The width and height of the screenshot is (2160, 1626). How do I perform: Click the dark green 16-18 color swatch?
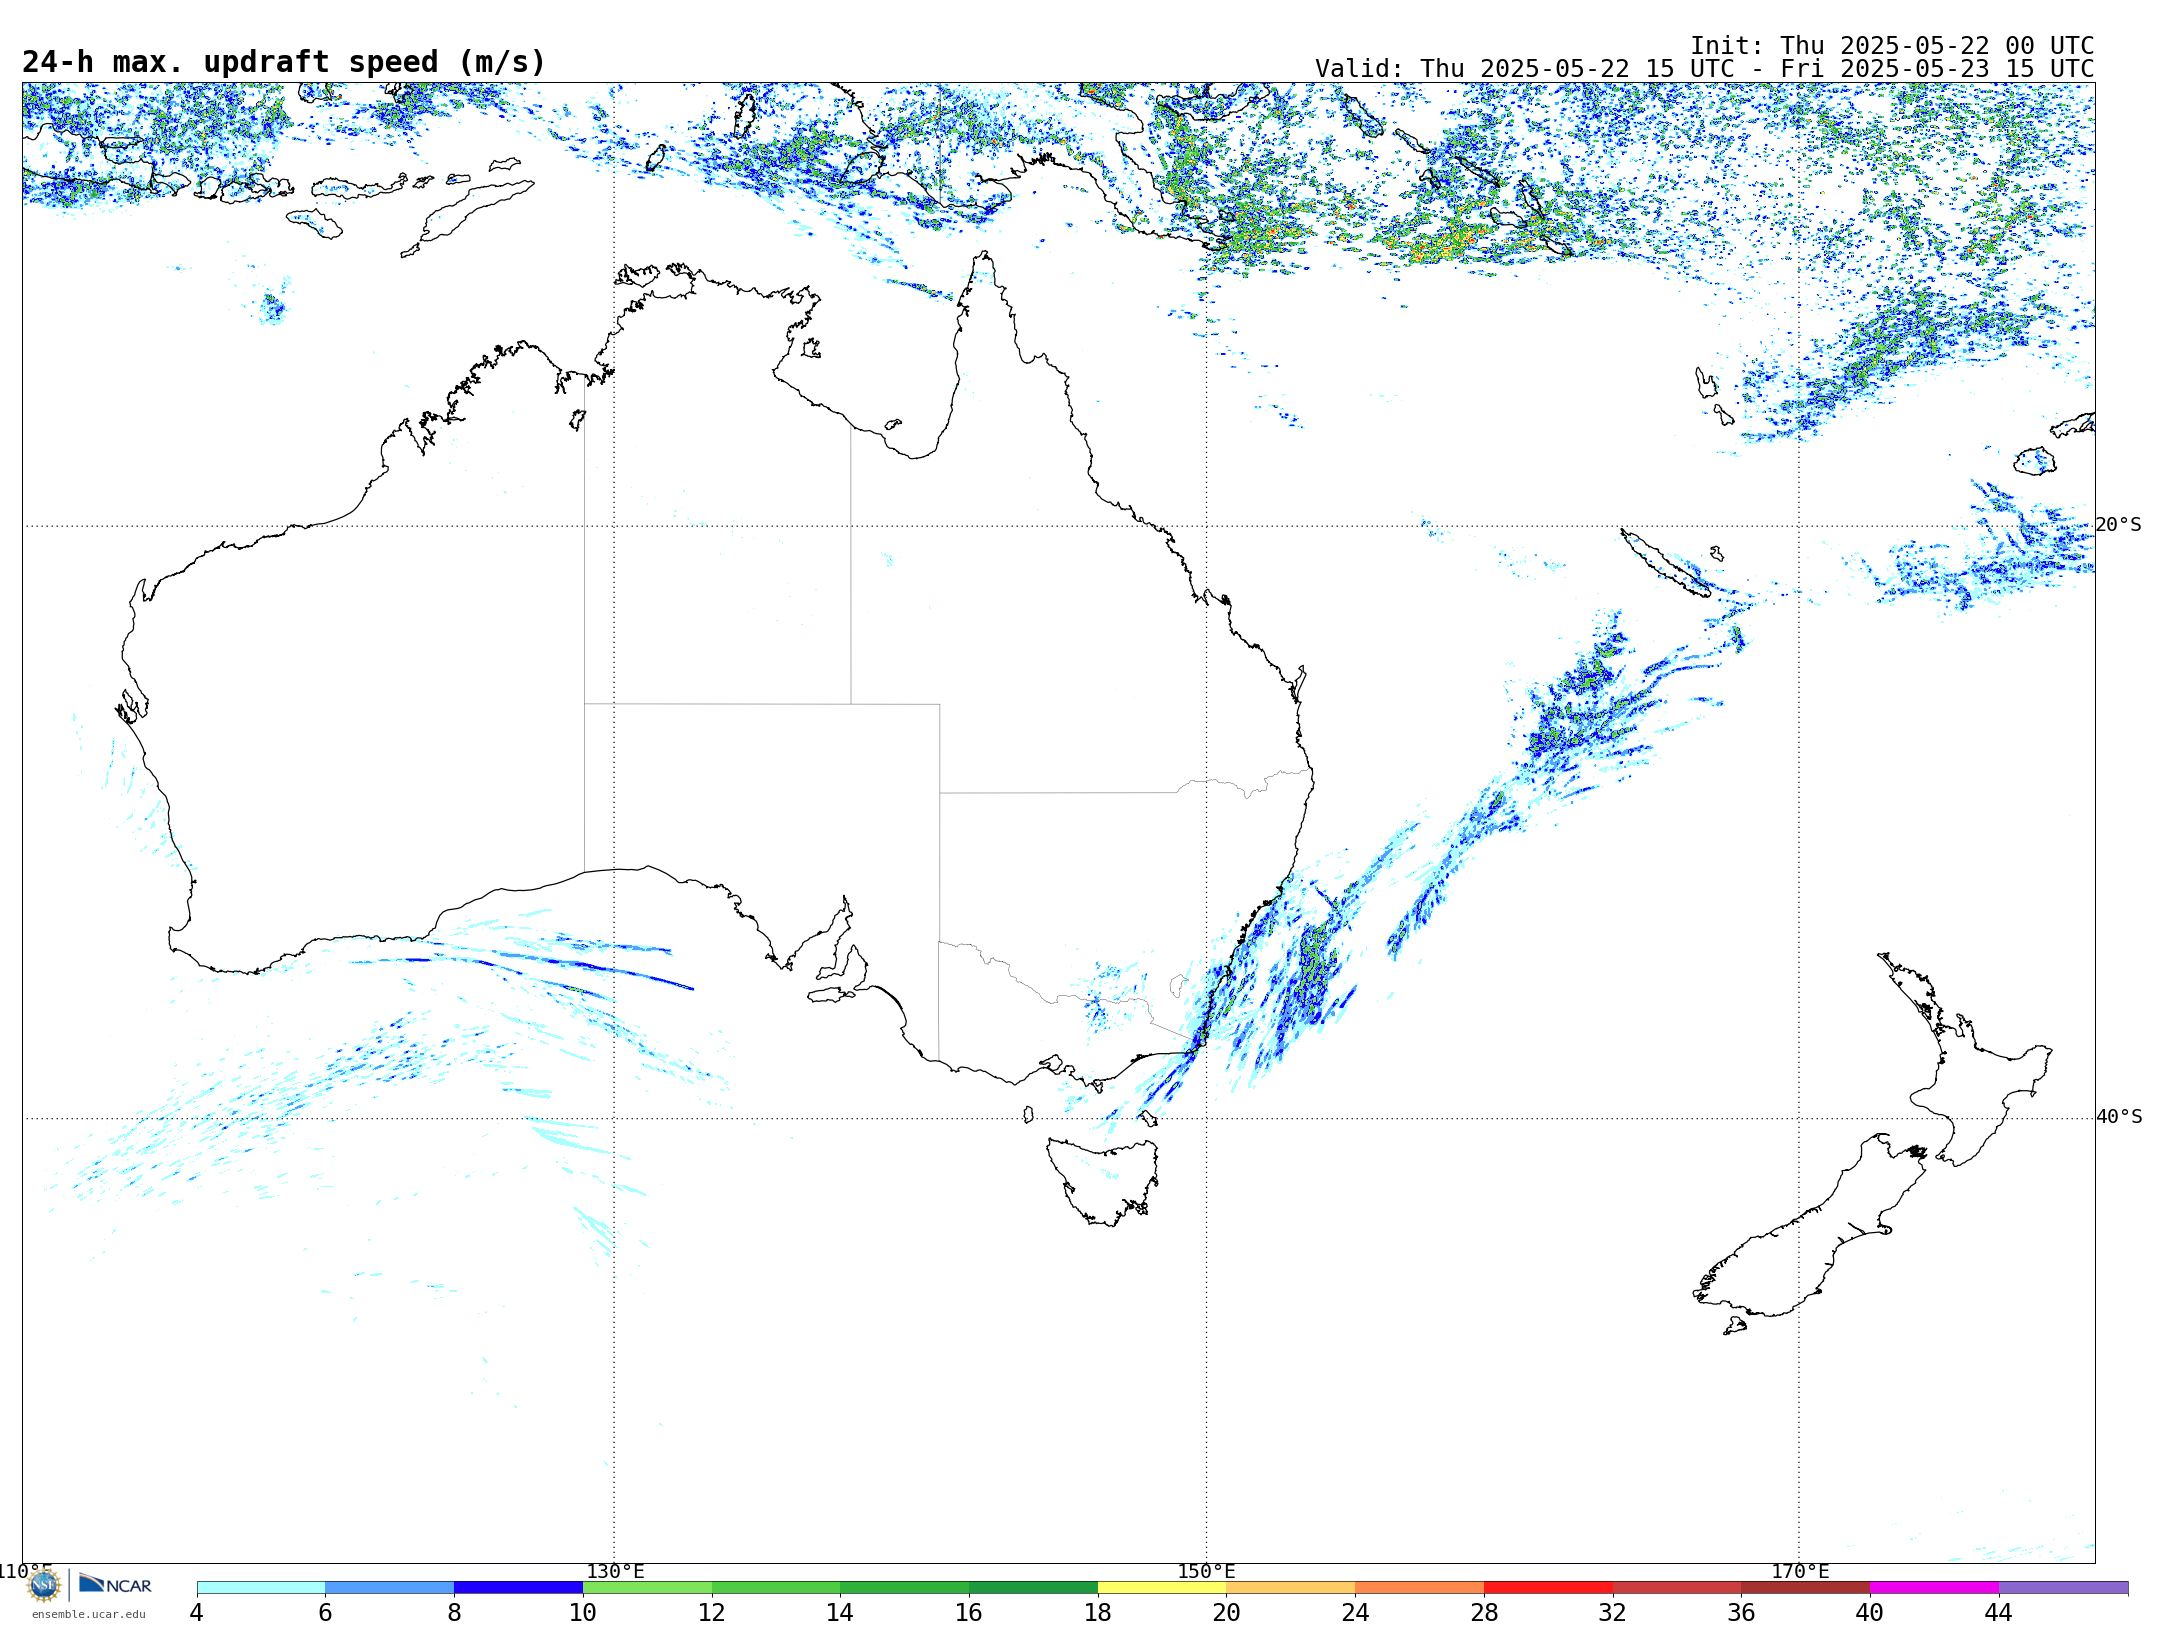tap(1033, 1588)
